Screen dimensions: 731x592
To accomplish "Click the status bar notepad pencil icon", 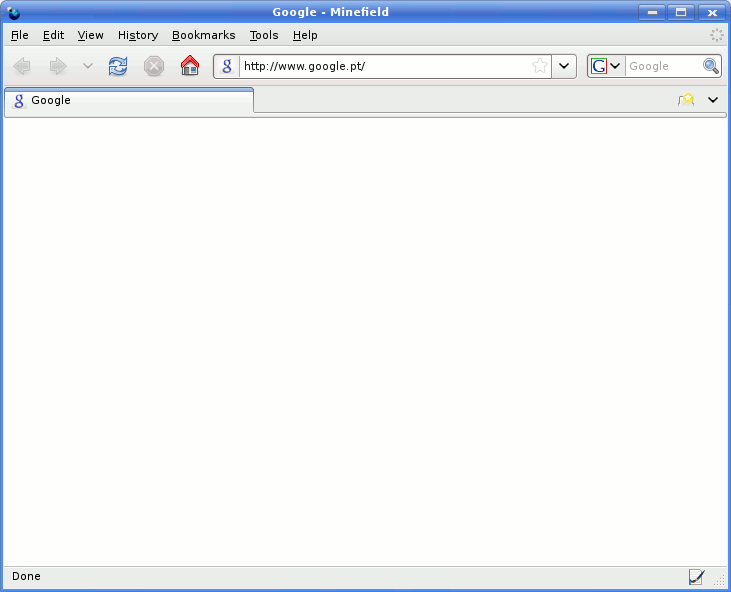I will 697,577.
